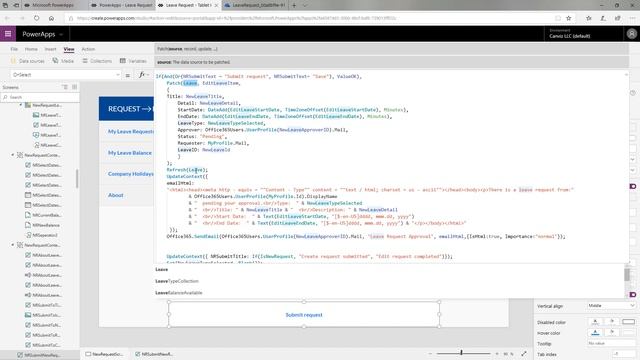Click the Variables toolbar icon
640x360 pixels.
click(x=123, y=61)
